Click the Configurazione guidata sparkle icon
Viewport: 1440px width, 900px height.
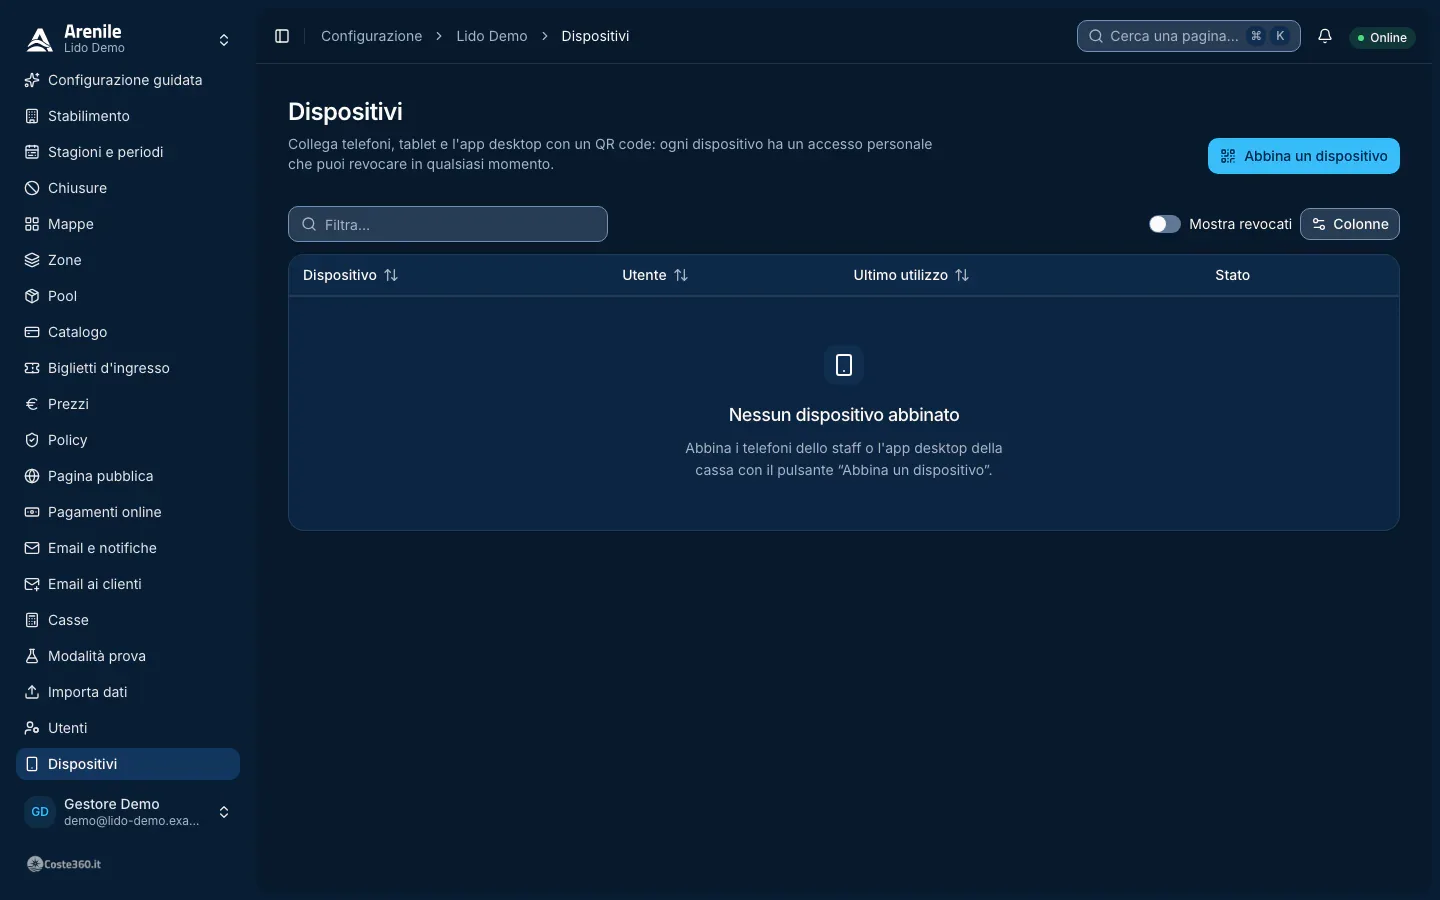[32, 80]
